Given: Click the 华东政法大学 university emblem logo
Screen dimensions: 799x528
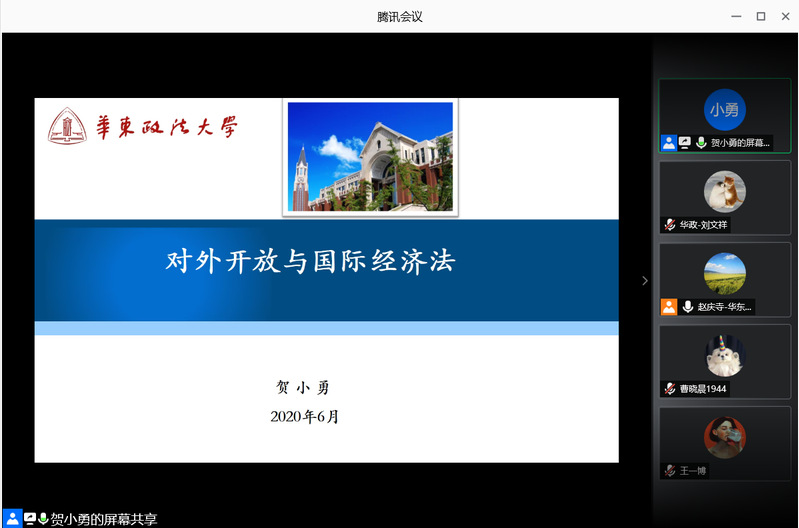Looking at the screenshot, I should (67, 126).
